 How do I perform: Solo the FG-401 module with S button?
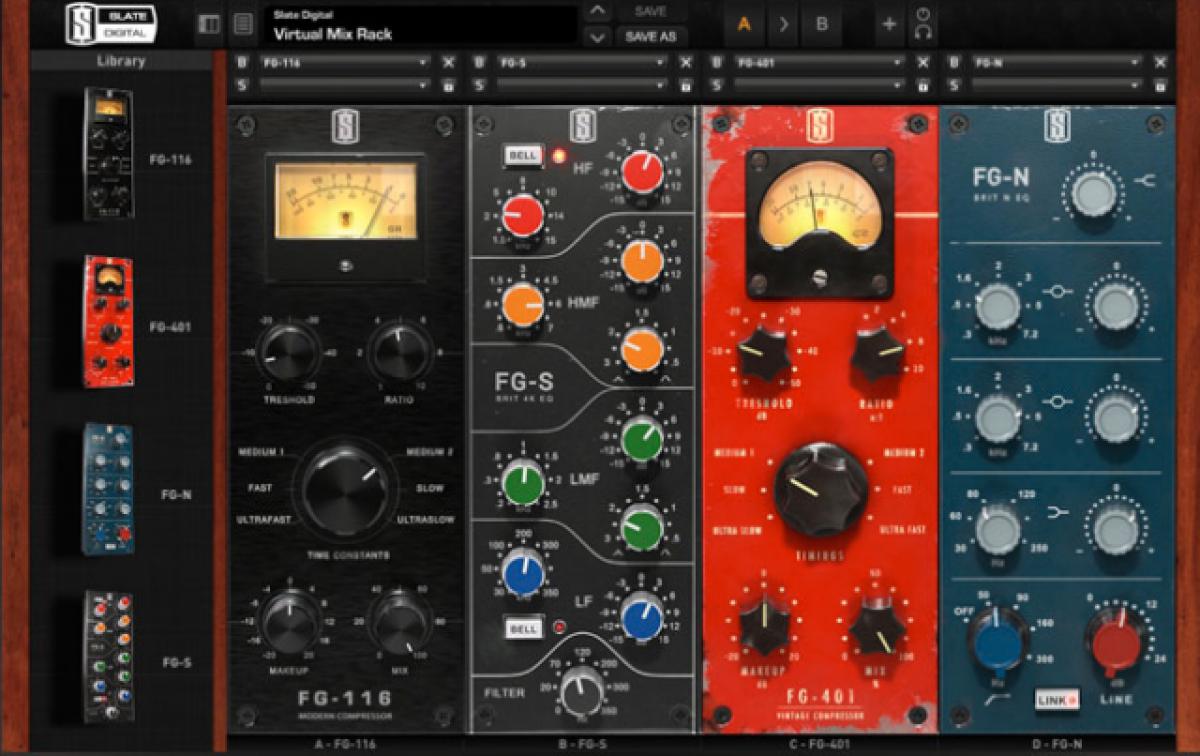[716, 86]
